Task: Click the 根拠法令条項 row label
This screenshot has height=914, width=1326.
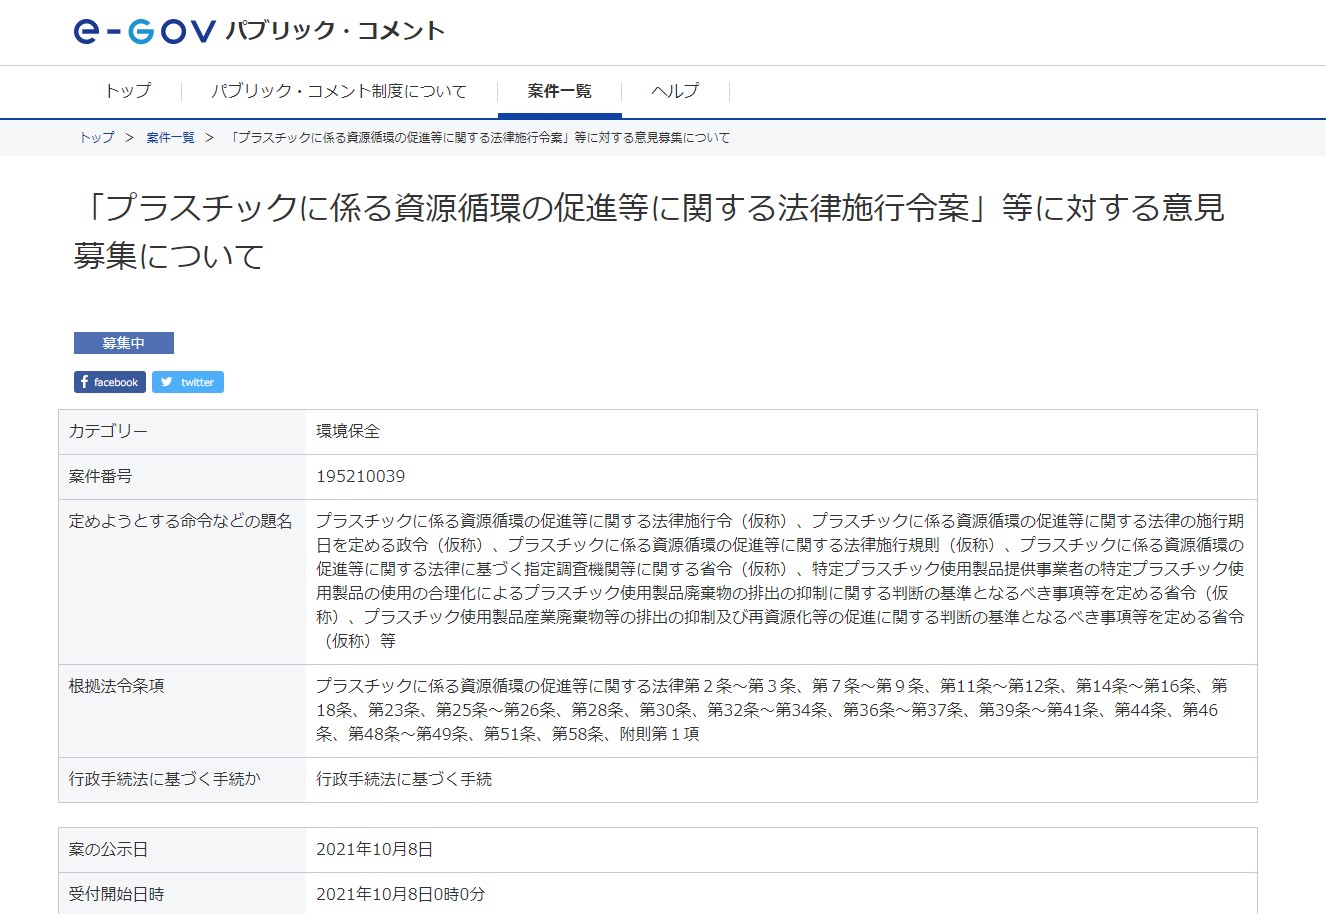Action: (x=116, y=687)
